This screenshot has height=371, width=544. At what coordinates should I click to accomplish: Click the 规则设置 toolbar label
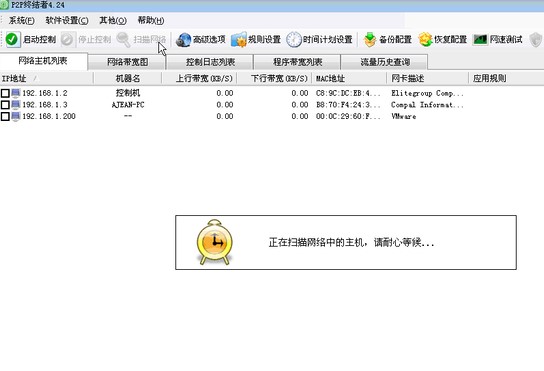(x=264, y=40)
